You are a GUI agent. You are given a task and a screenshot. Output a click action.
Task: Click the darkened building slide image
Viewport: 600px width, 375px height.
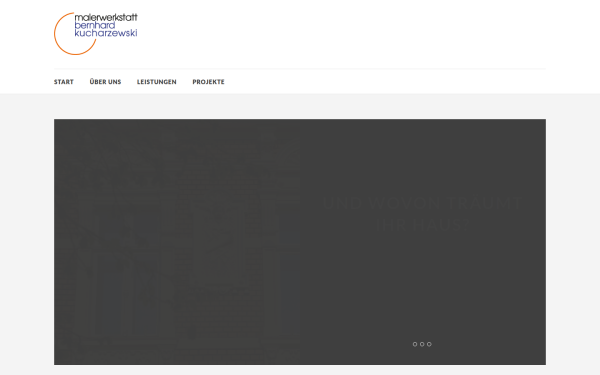(177, 242)
